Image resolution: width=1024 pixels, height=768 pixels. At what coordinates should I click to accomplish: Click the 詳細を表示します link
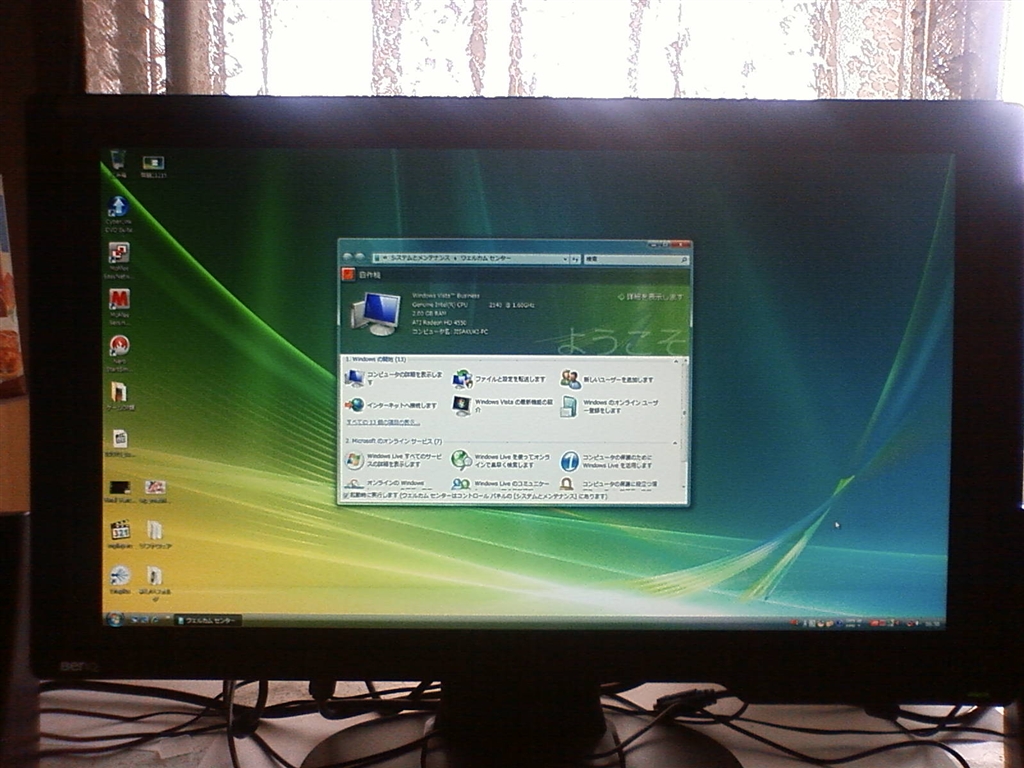pyautogui.click(x=650, y=296)
